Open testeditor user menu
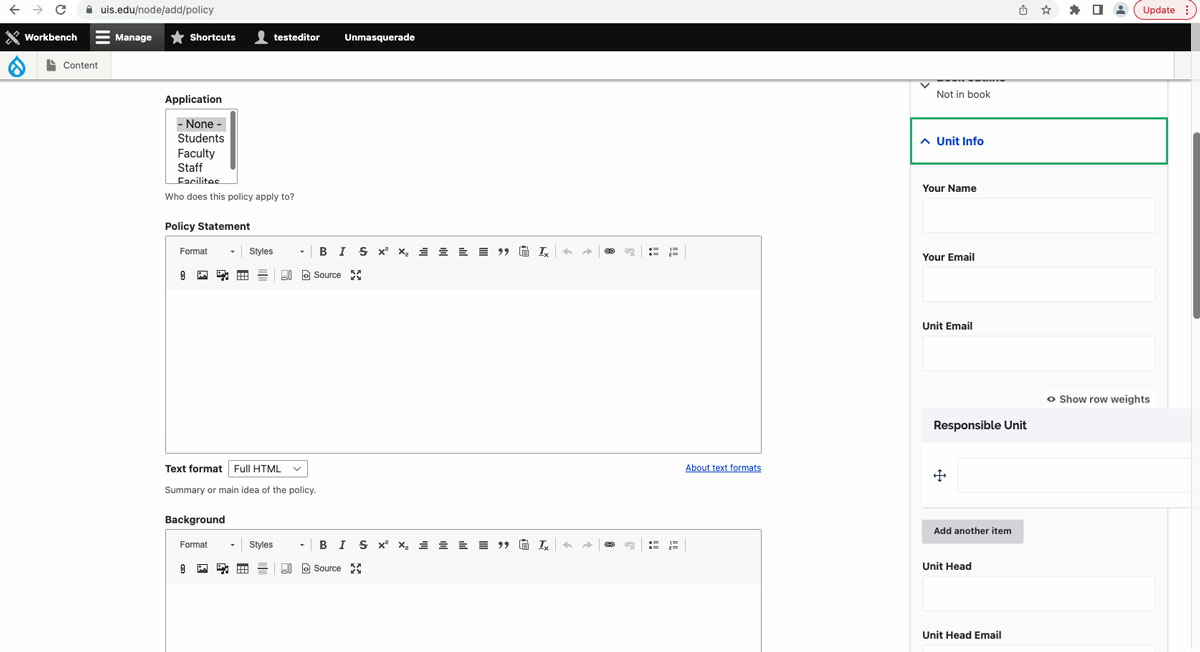Image resolution: width=1200 pixels, height=652 pixels. click(x=288, y=37)
